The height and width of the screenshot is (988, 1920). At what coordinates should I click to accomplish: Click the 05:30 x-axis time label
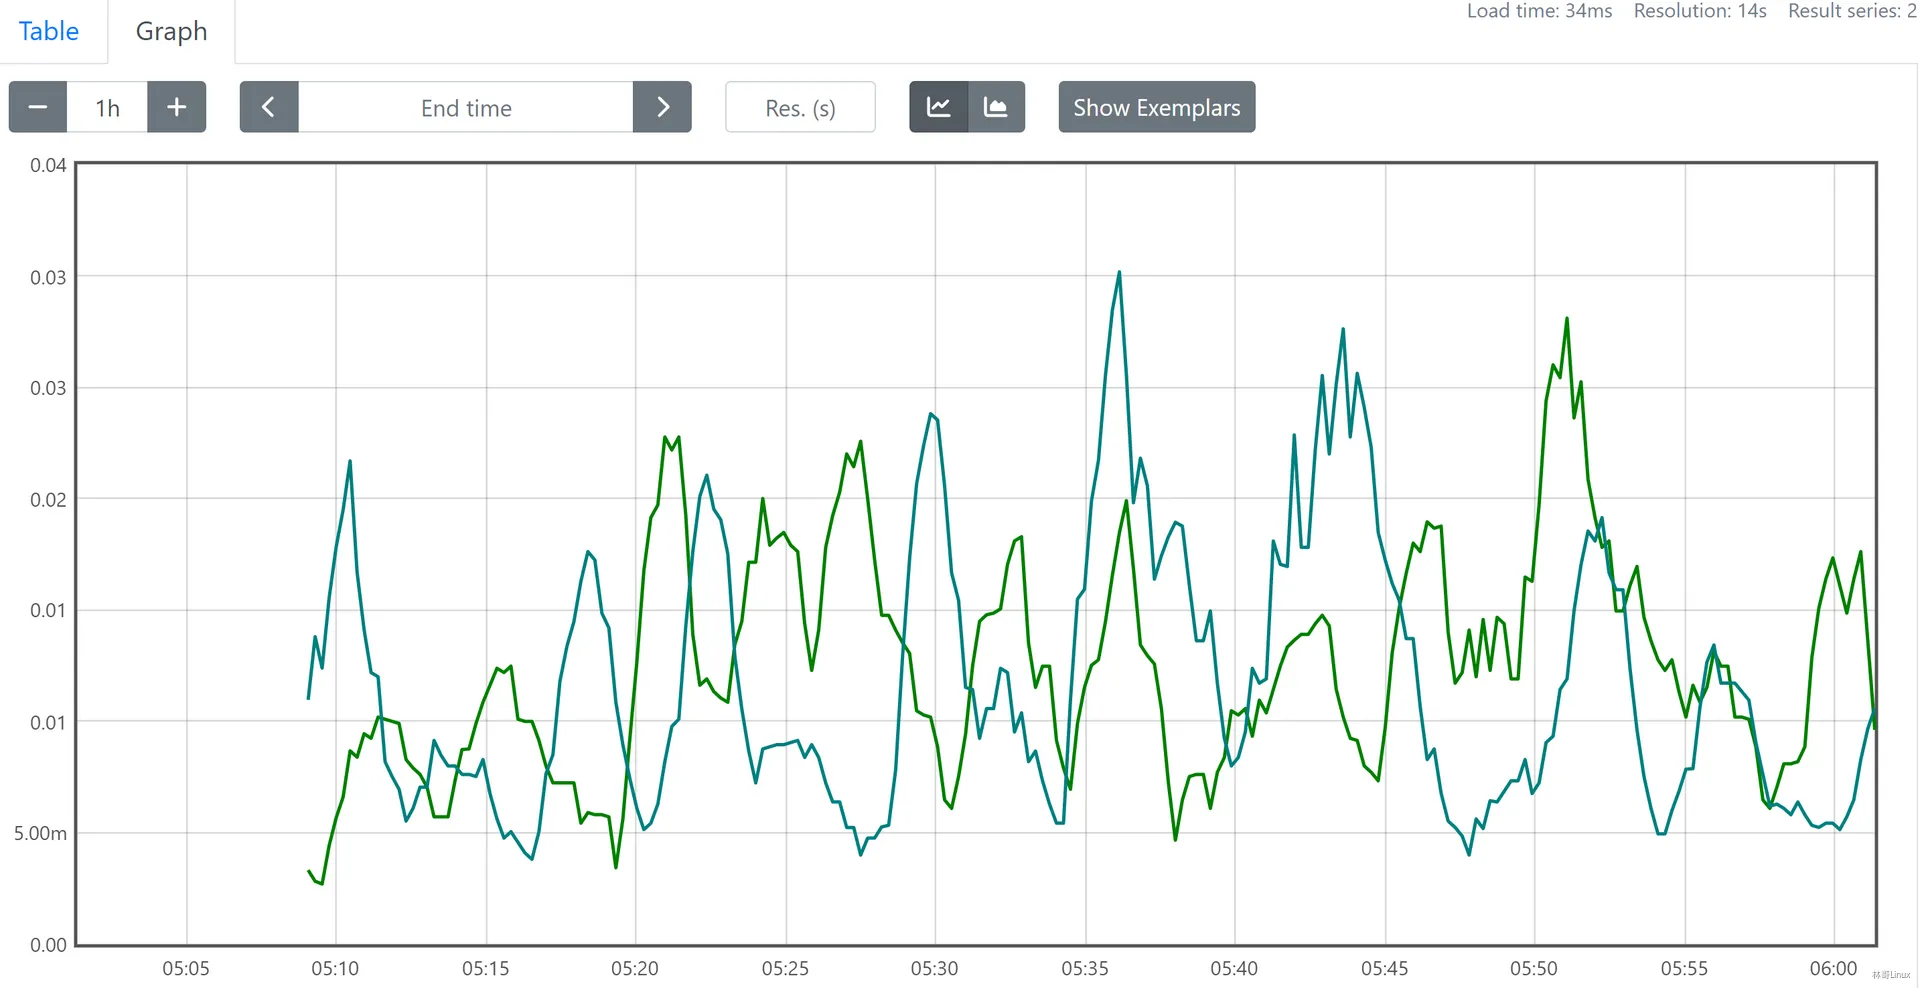[934, 968]
